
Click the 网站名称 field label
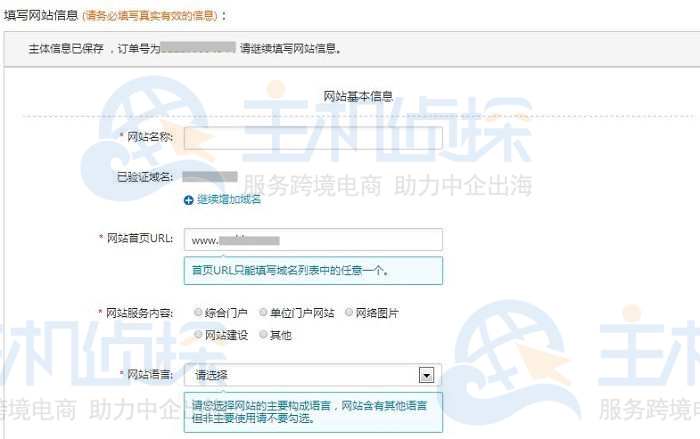point(150,137)
